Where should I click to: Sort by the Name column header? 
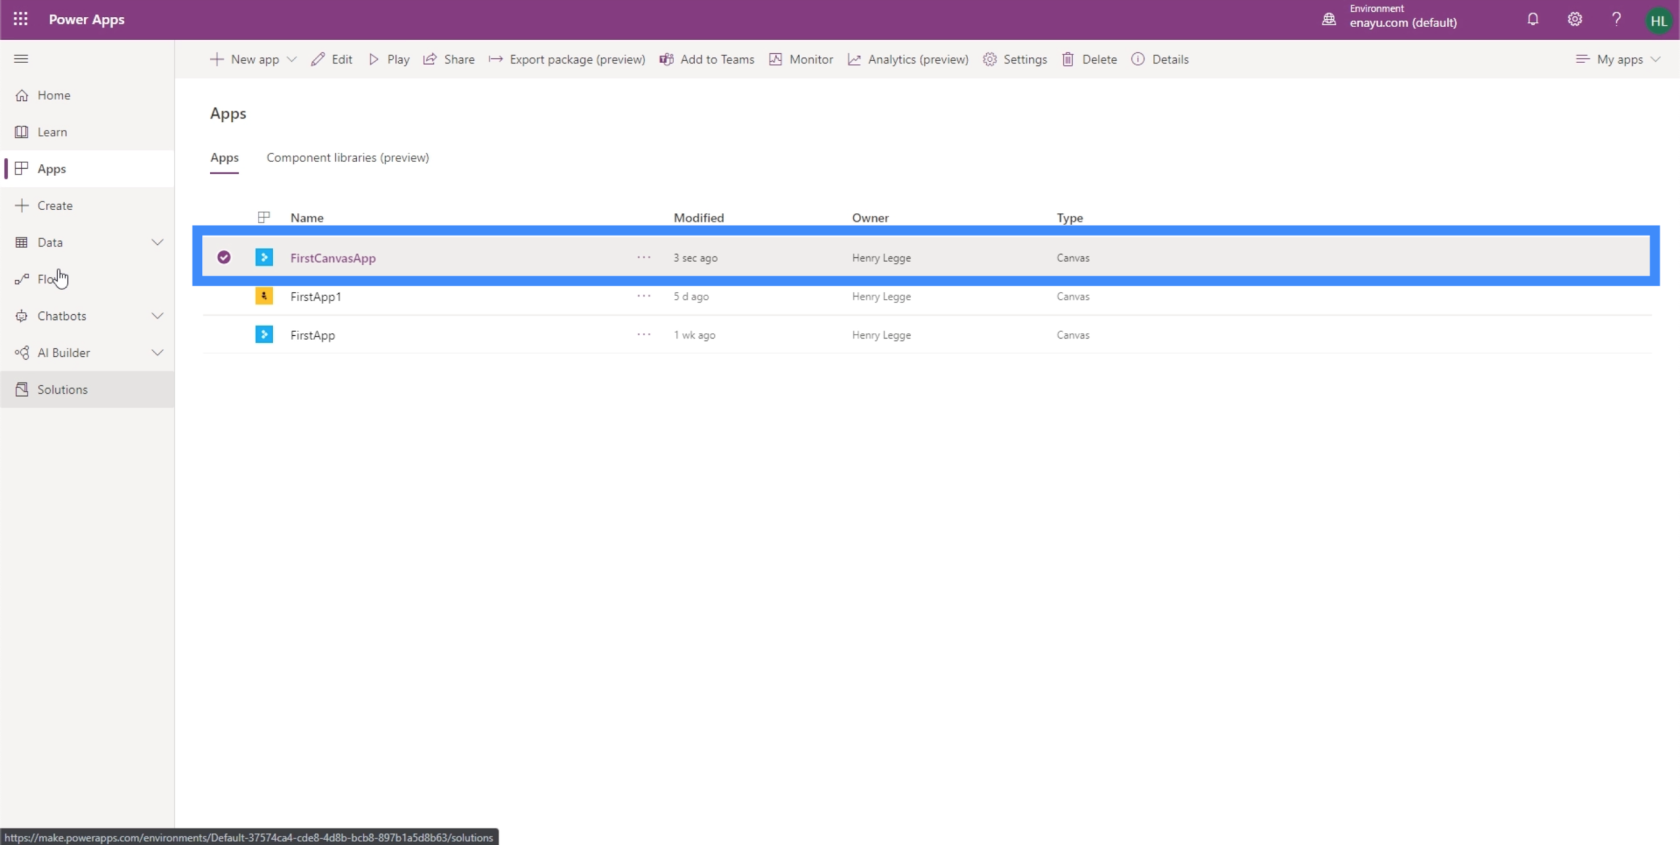click(x=307, y=218)
